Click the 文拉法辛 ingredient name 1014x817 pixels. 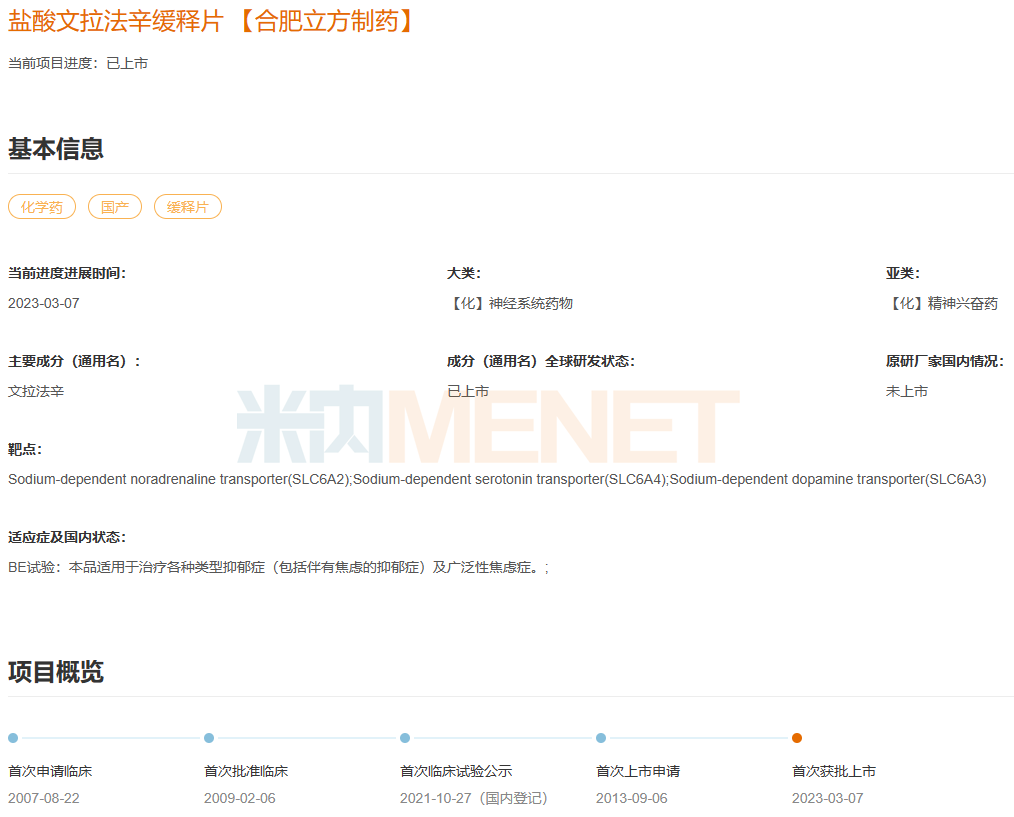click(x=36, y=391)
